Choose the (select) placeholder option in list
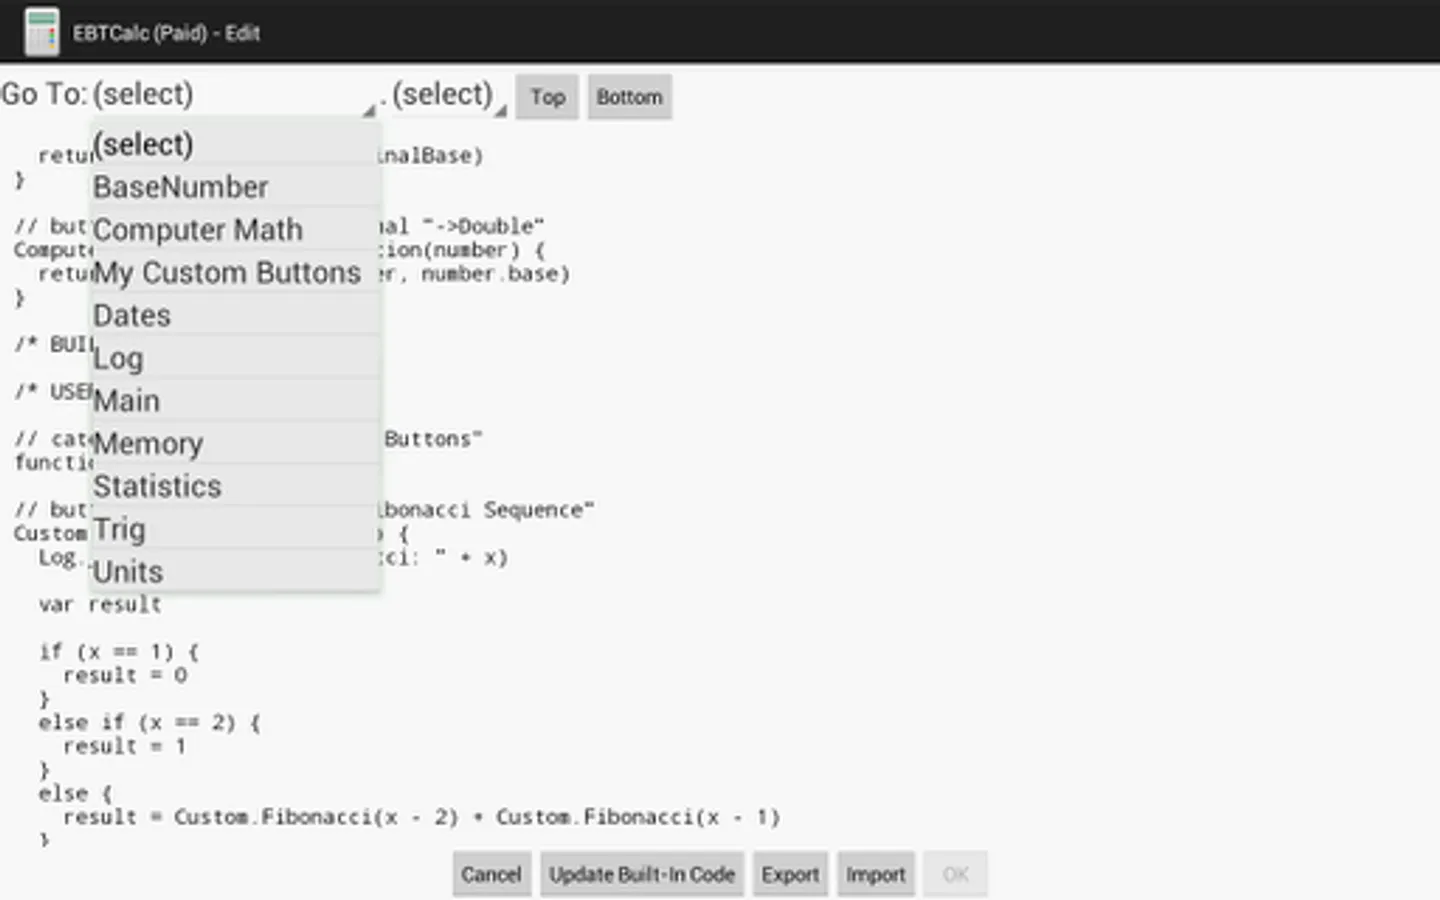 pyautogui.click(x=235, y=144)
